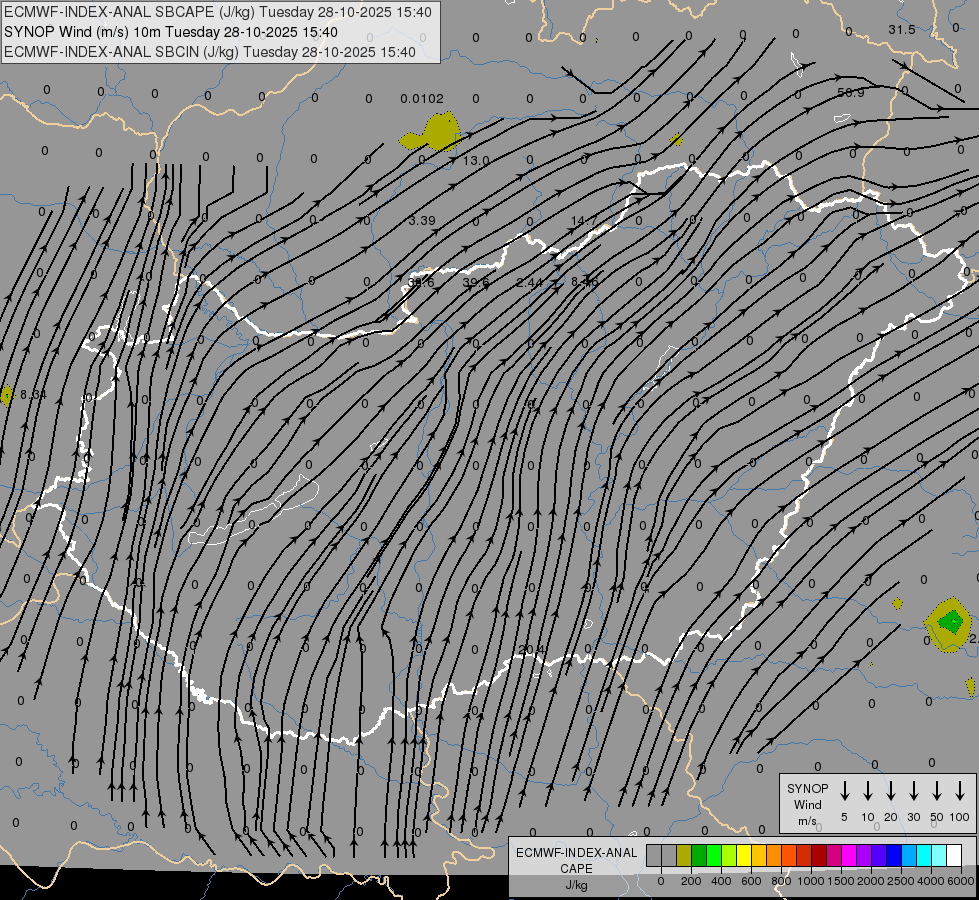The image size is (979, 900).
Task: Click the map value 14.7
Action: [584, 220]
